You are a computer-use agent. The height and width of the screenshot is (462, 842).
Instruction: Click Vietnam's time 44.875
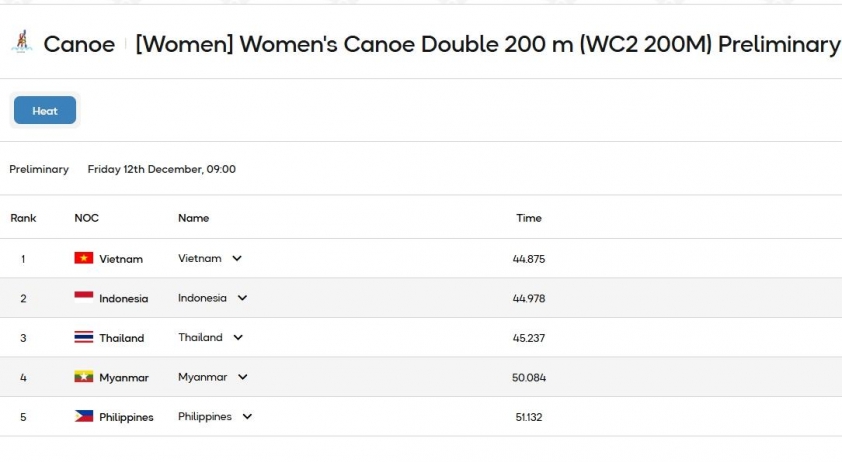click(x=529, y=259)
